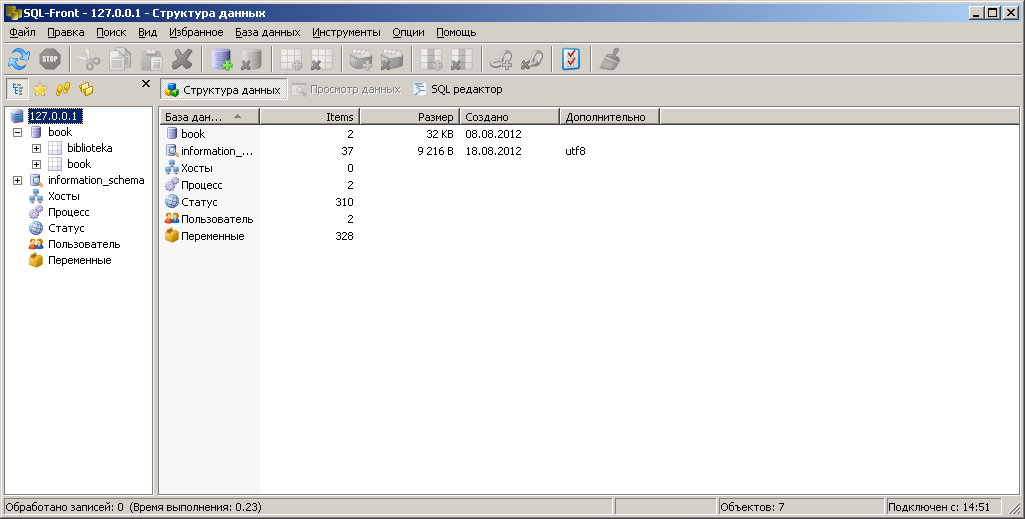
Task: Select the 127.0.0.1 server node
Action: pyautogui.click(x=55, y=116)
